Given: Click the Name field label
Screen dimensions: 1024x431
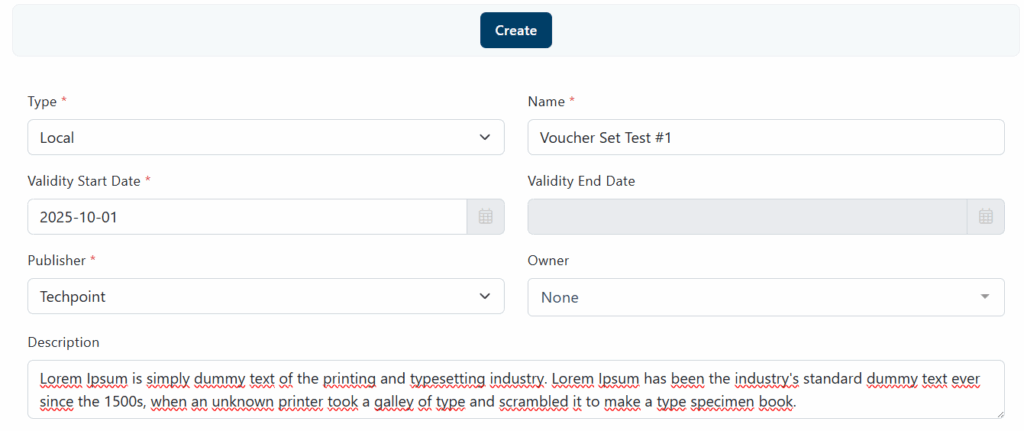Looking at the screenshot, I should tap(546, 101).
